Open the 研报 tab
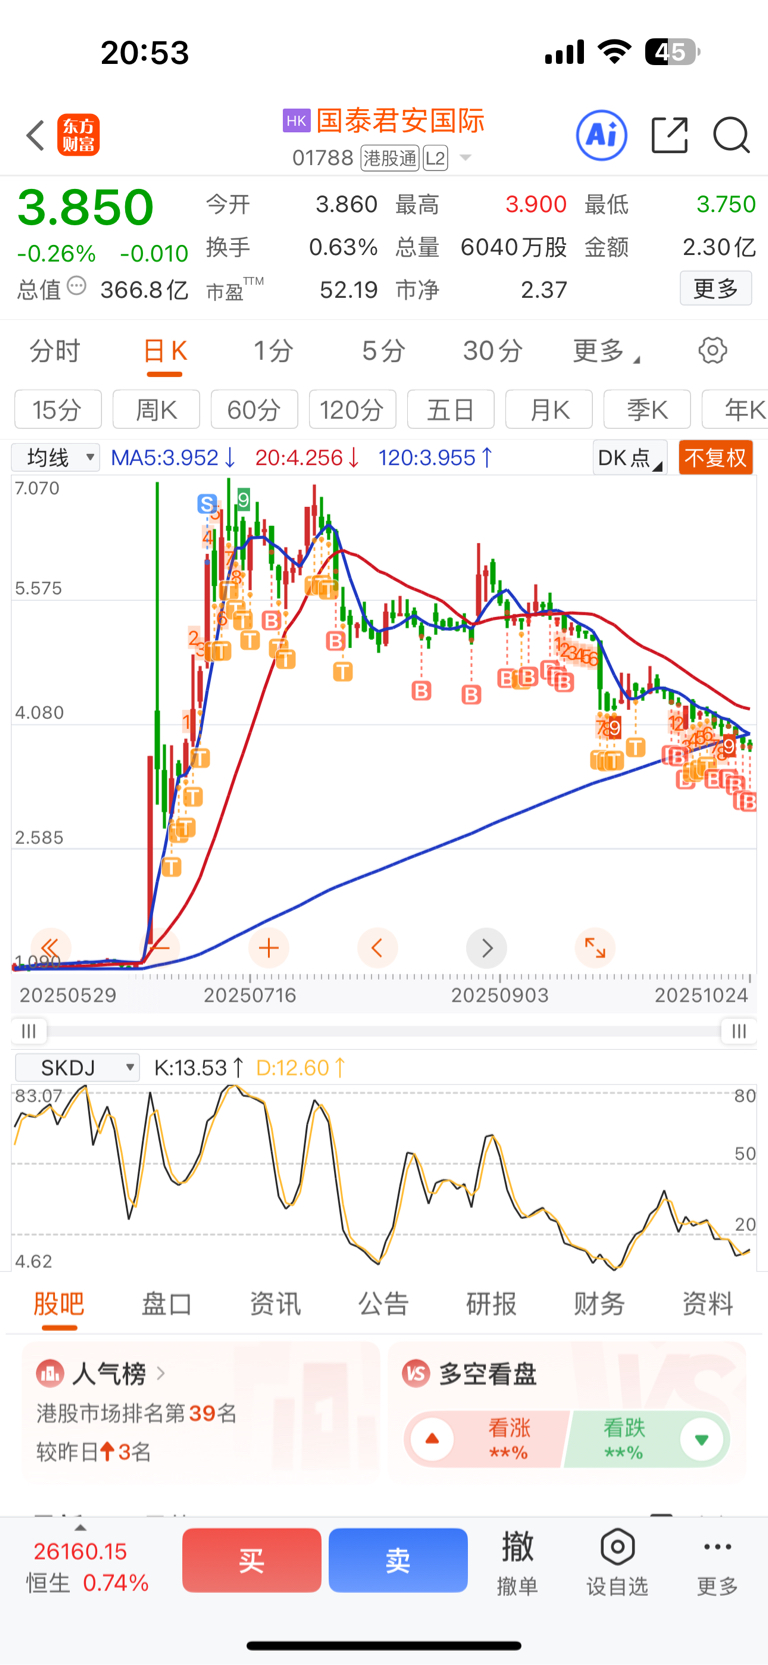The height and width of the screenshot is (1665, 768). [491, 1304]
